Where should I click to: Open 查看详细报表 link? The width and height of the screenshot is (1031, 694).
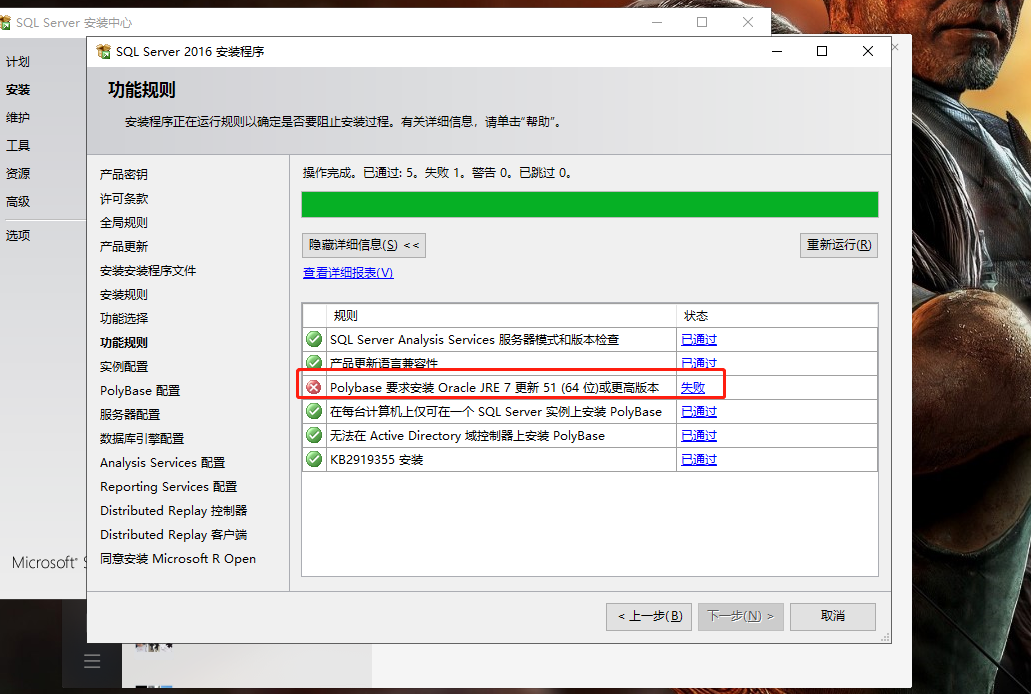[x=348, y=272]
